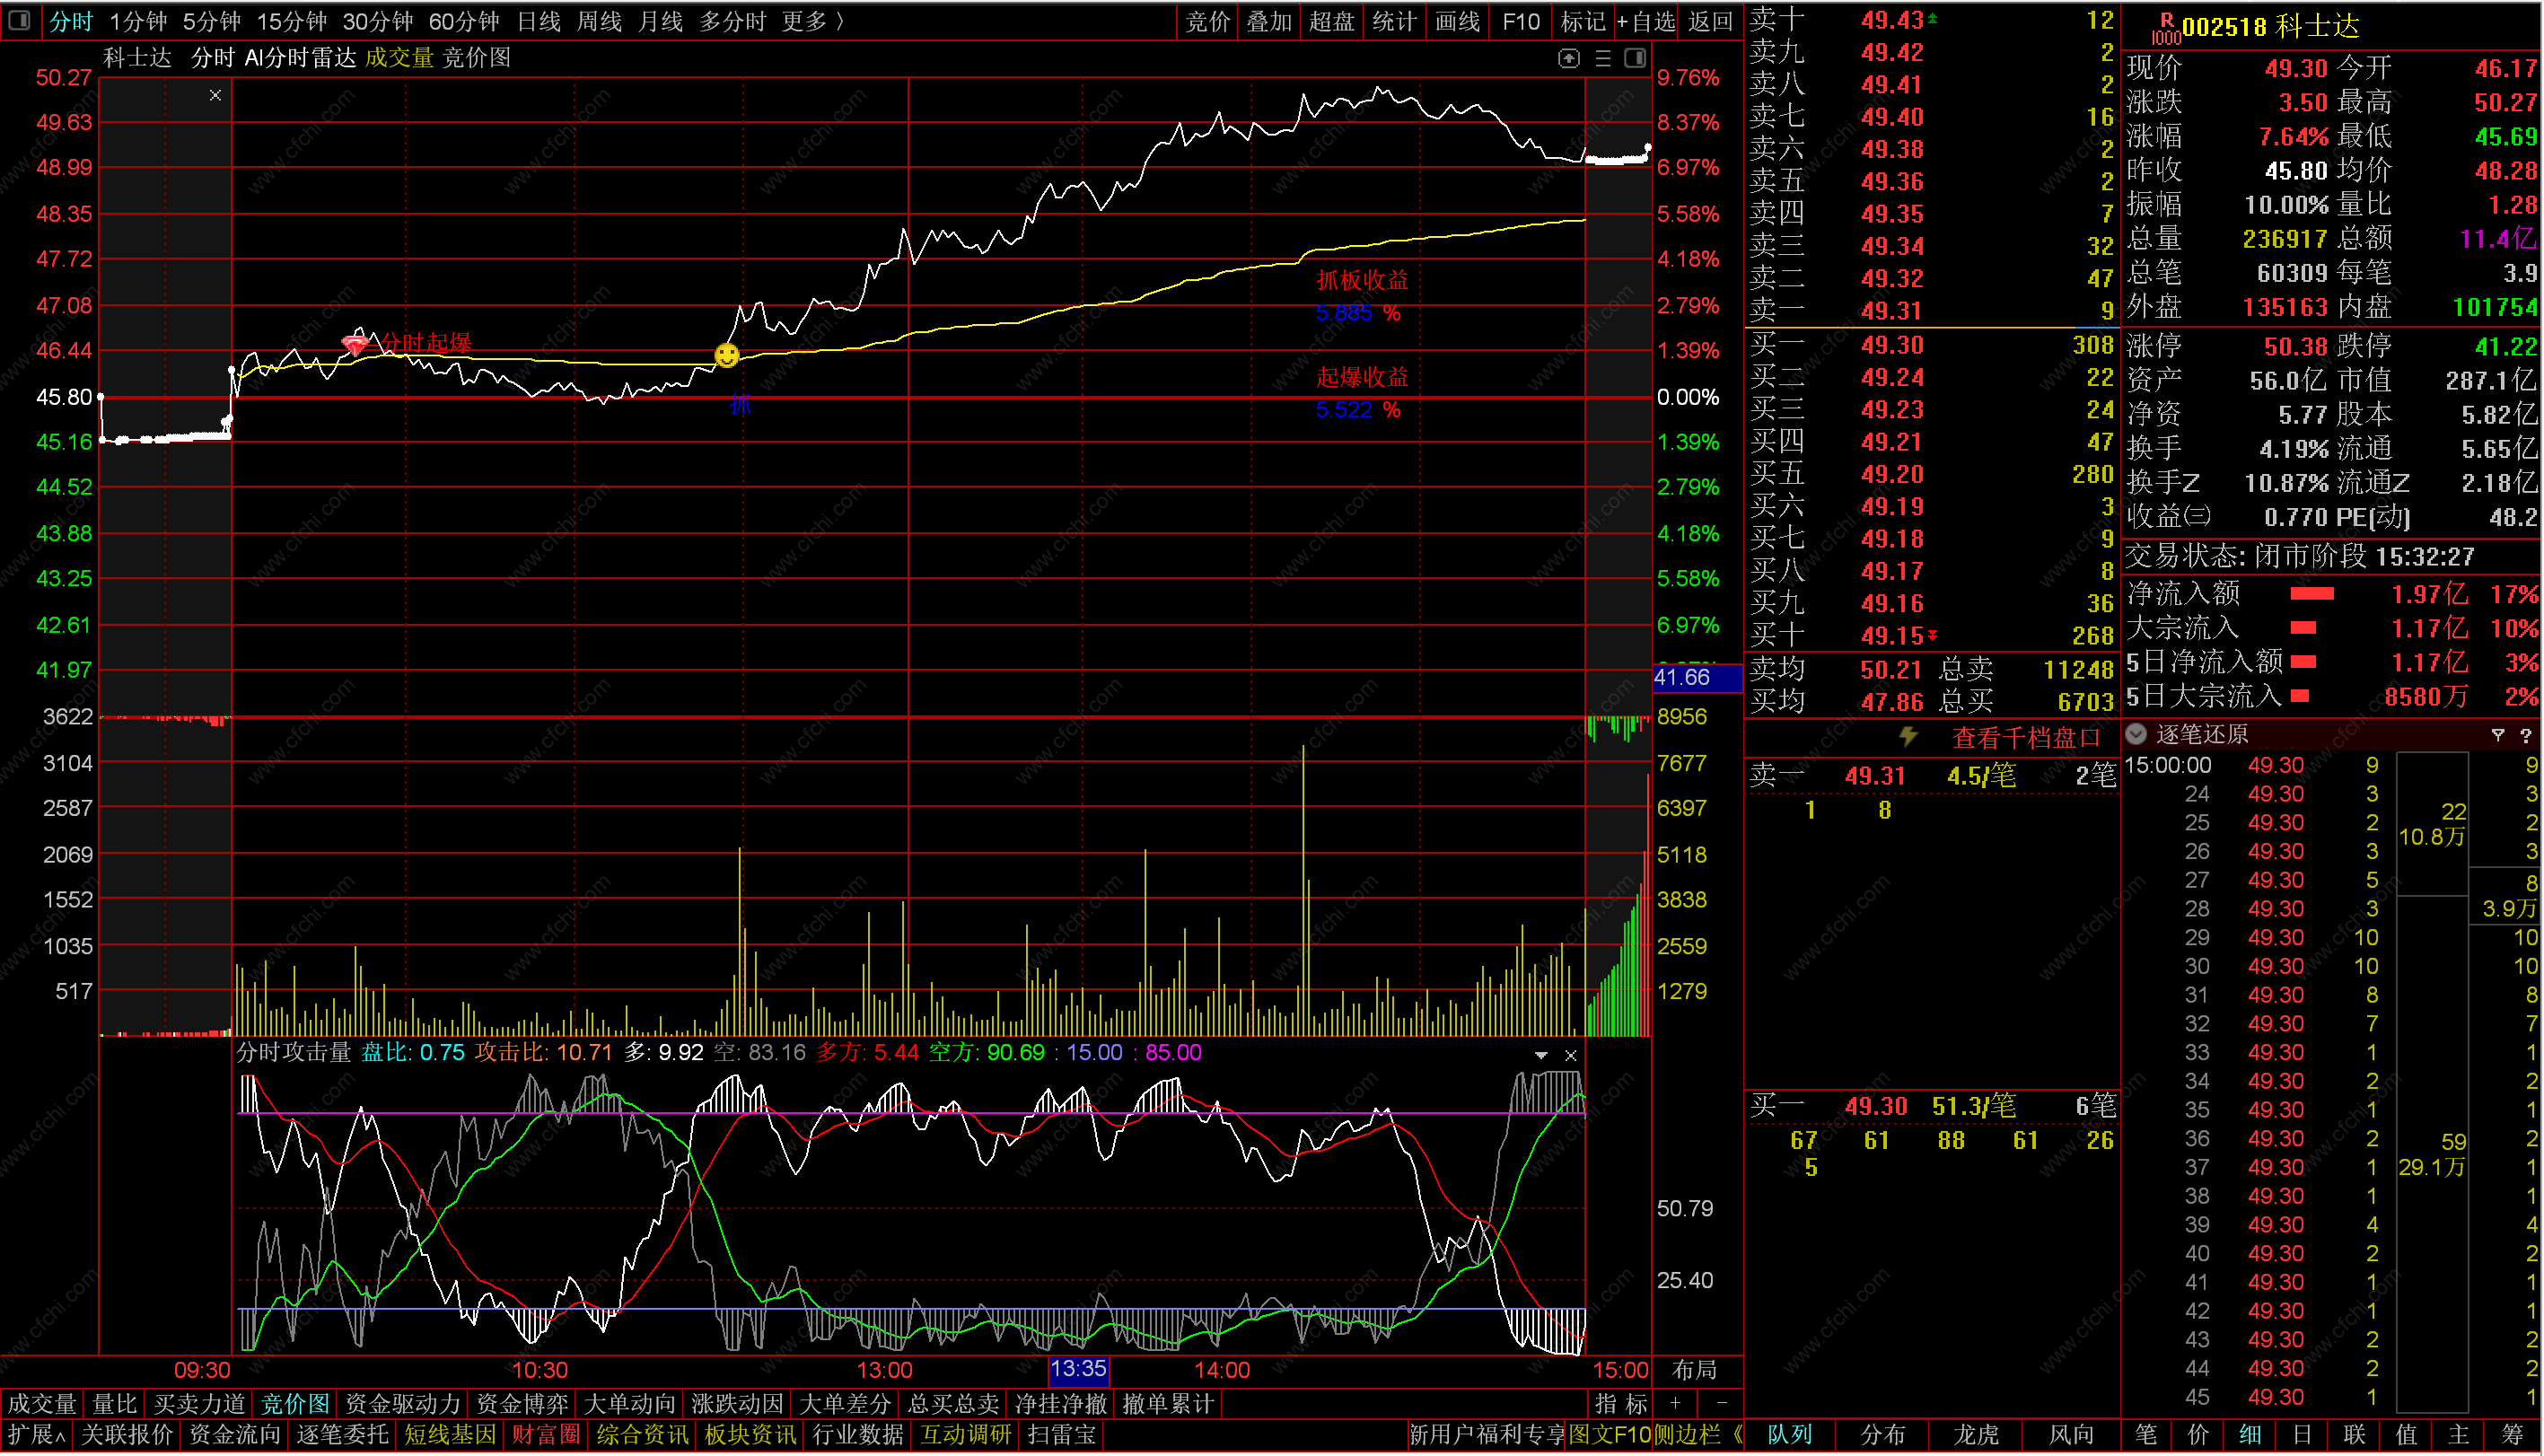The width and height of the screenshot is (2544, 1456).
Task: Expand the 更多 periods menu
Action: pos(812,21)
